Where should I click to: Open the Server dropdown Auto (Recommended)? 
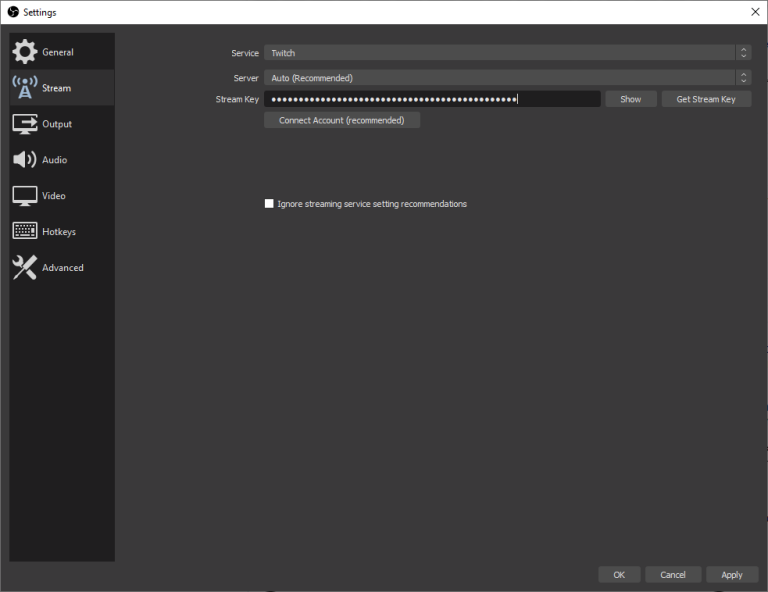507,77
